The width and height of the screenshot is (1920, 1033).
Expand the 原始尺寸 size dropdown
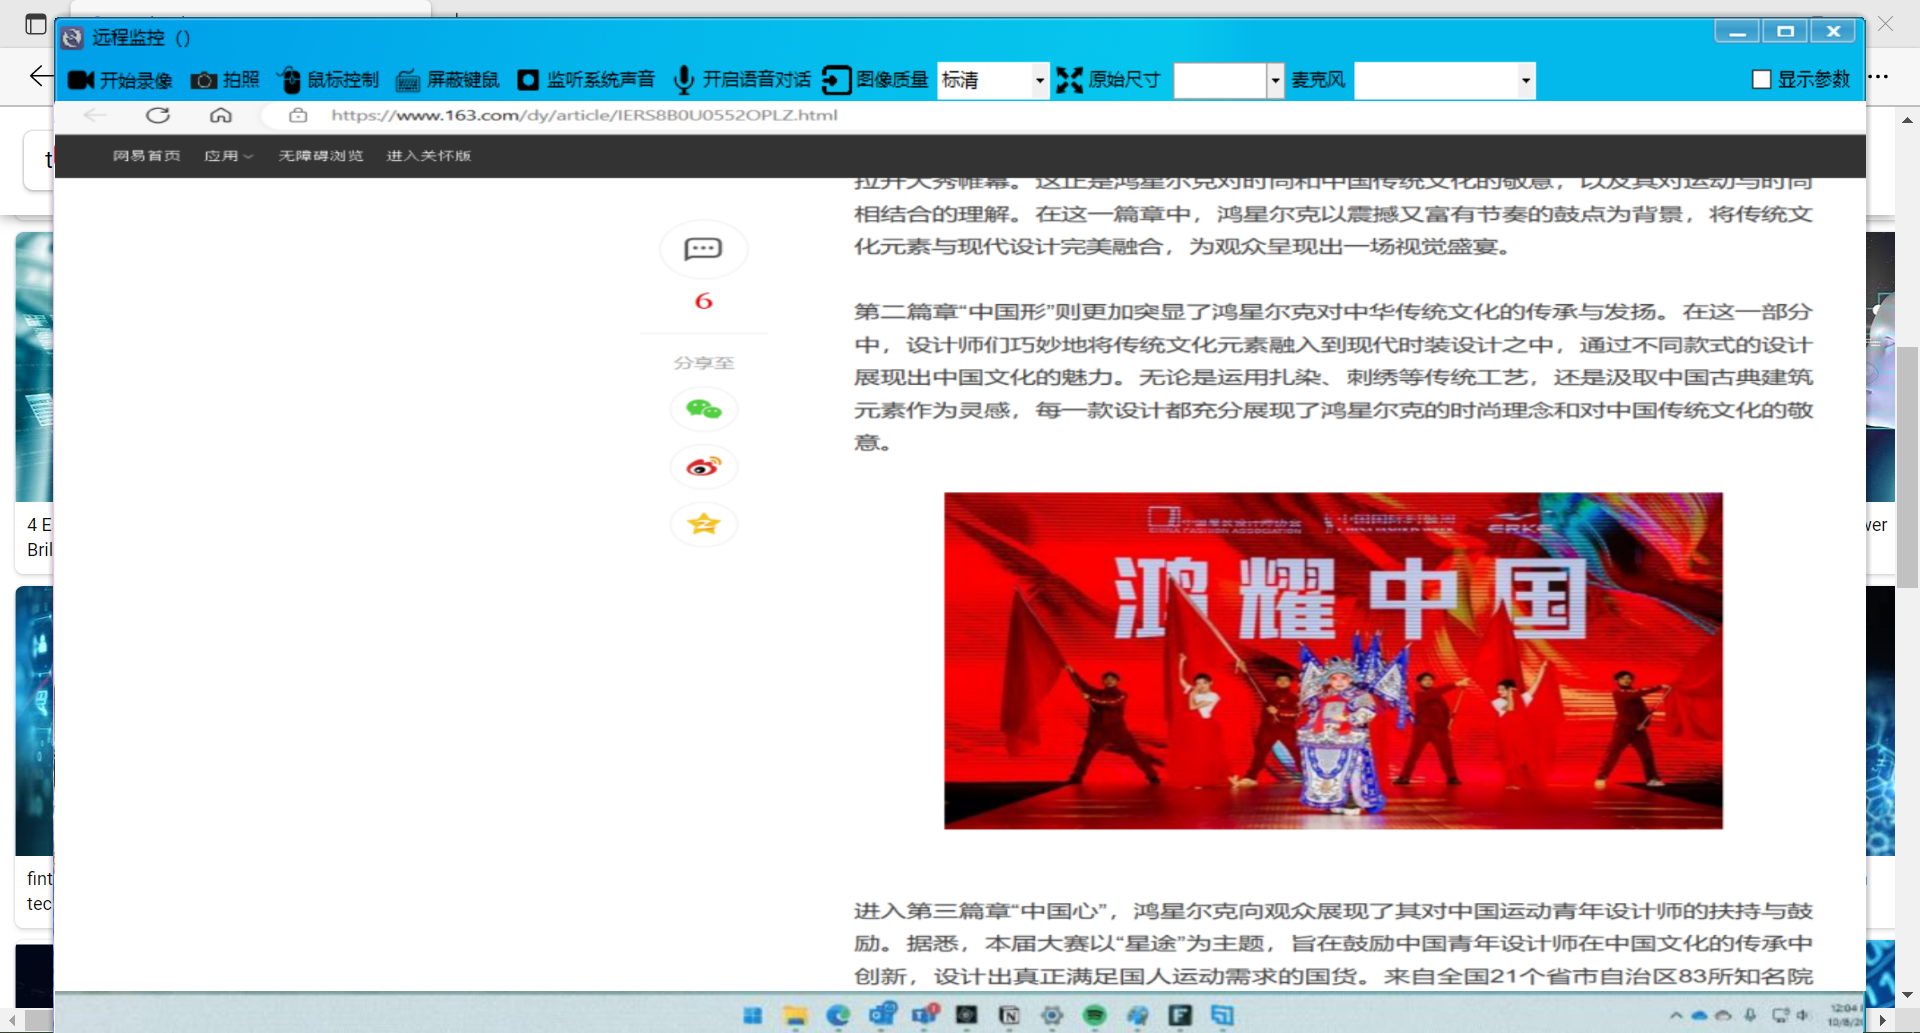pyautogui.click(x=1274, y=80)
